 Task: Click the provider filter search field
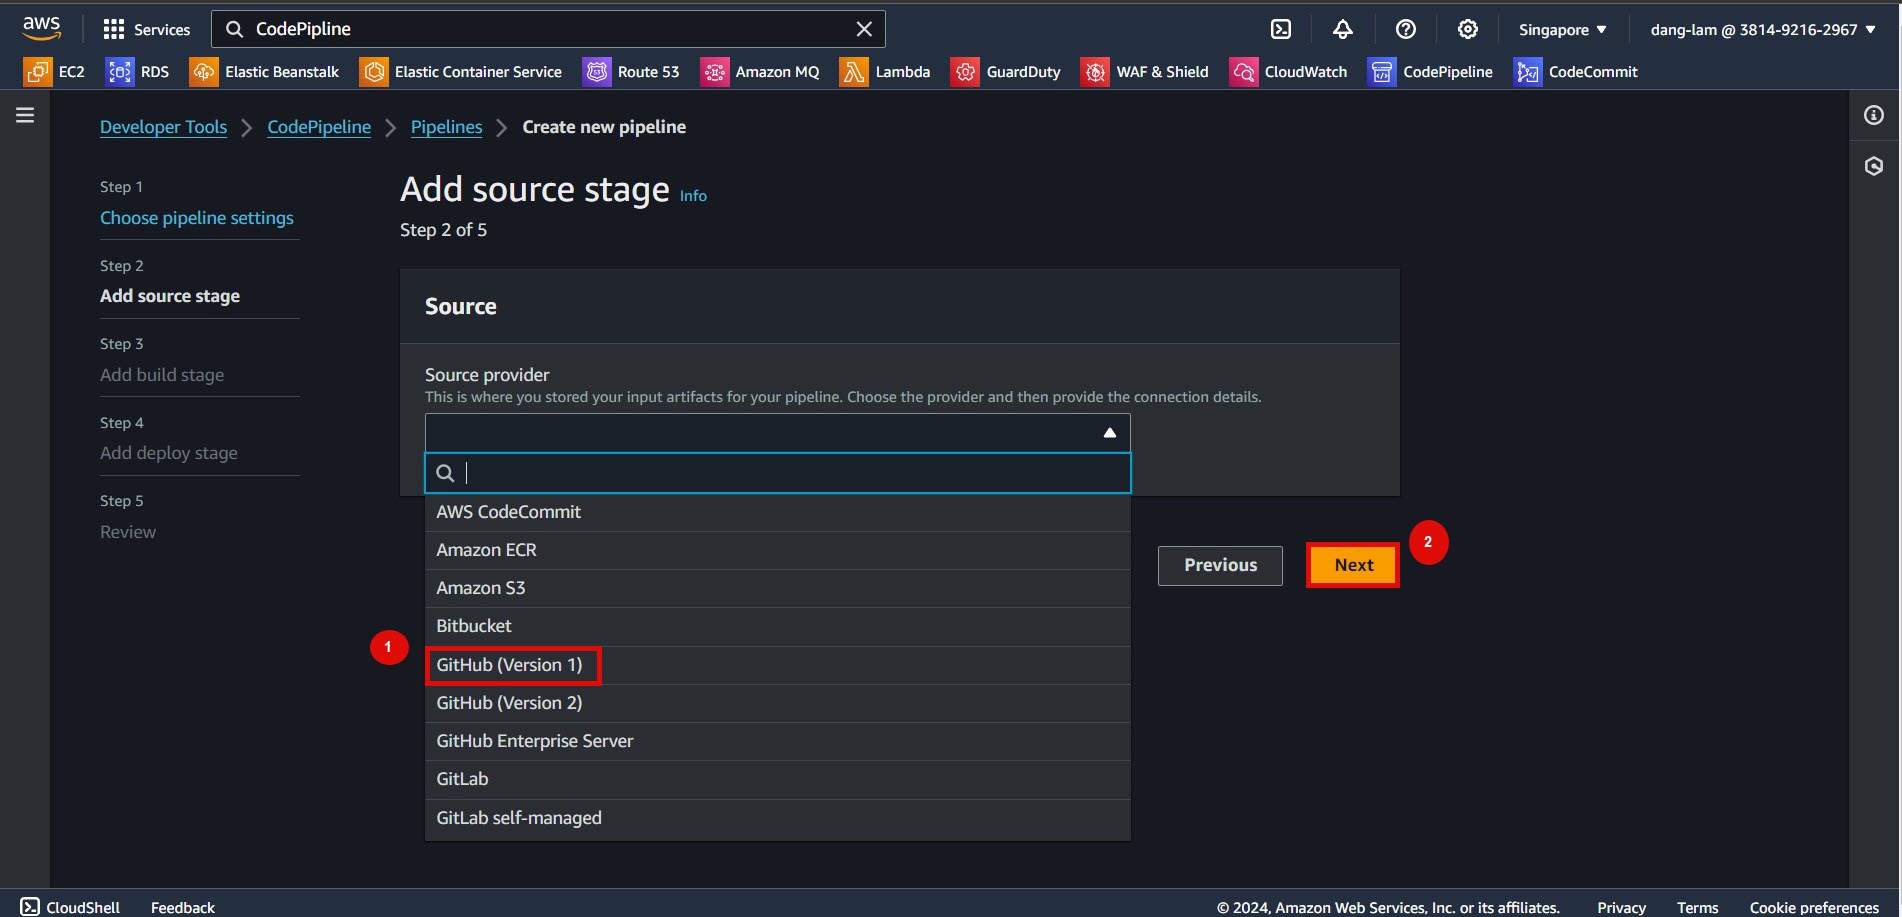coord(778,473)
